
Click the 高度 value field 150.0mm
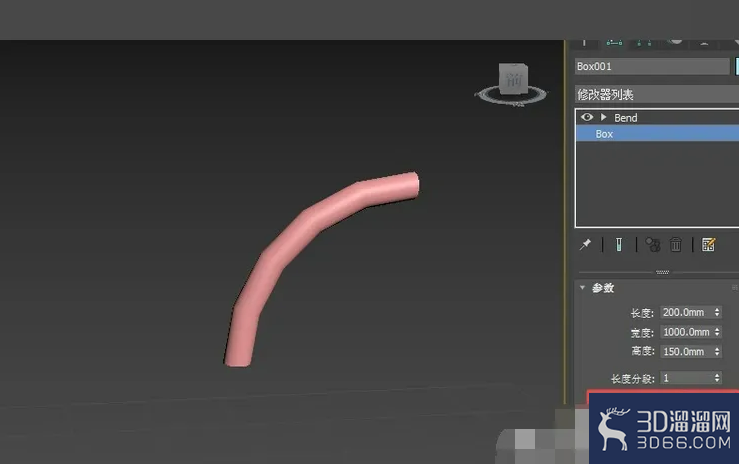coord(686,351)
